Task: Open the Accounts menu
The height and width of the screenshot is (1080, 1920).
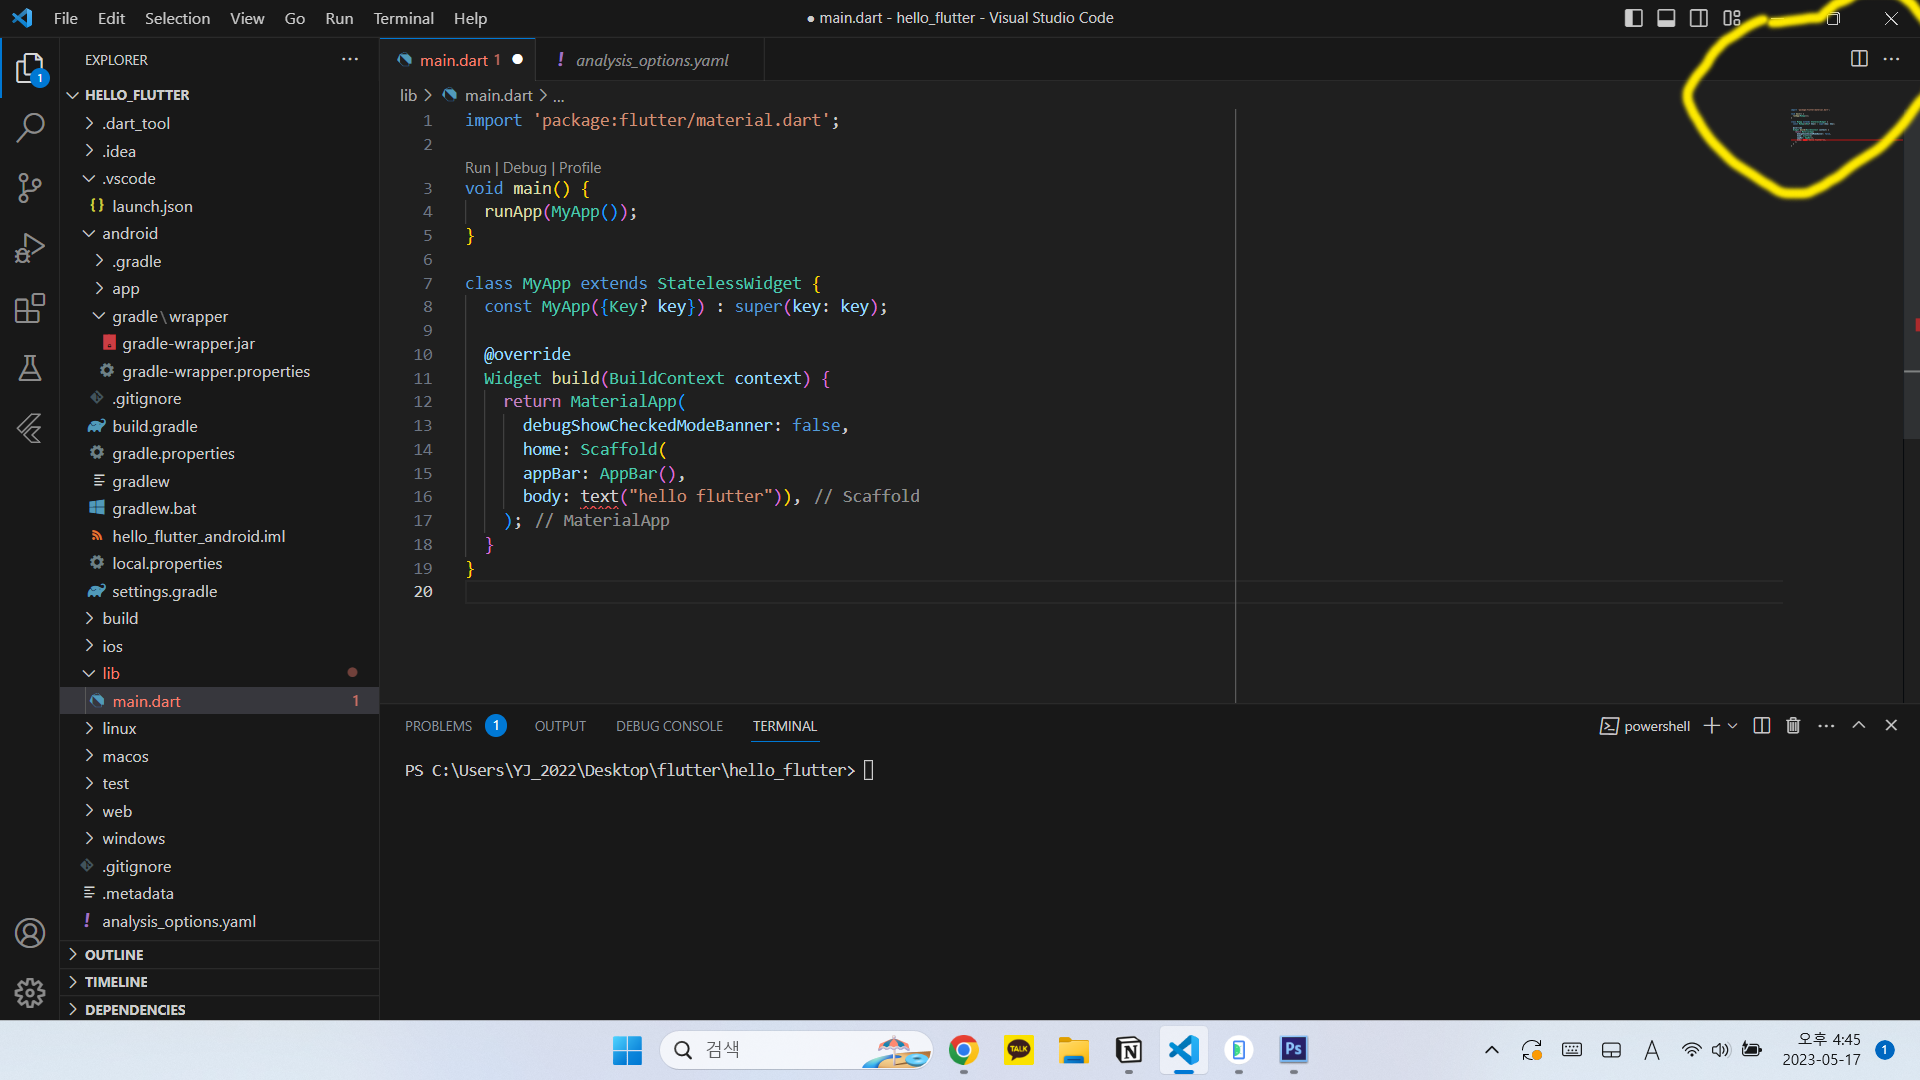Action: pyautogui.click(x=30, y=933)
